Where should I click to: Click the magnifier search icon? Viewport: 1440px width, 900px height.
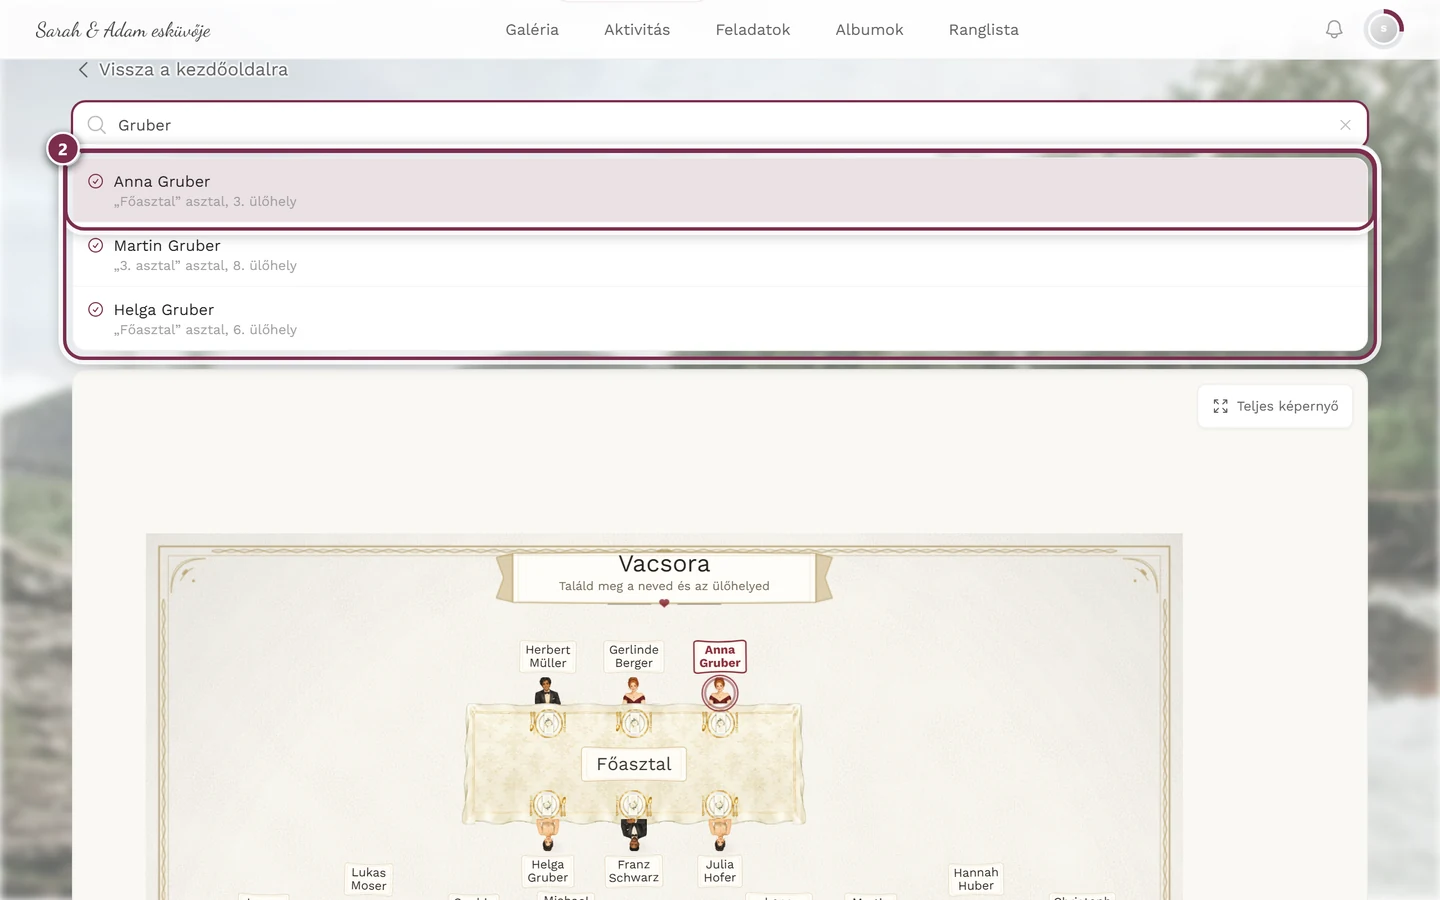[x=97, y=125]
